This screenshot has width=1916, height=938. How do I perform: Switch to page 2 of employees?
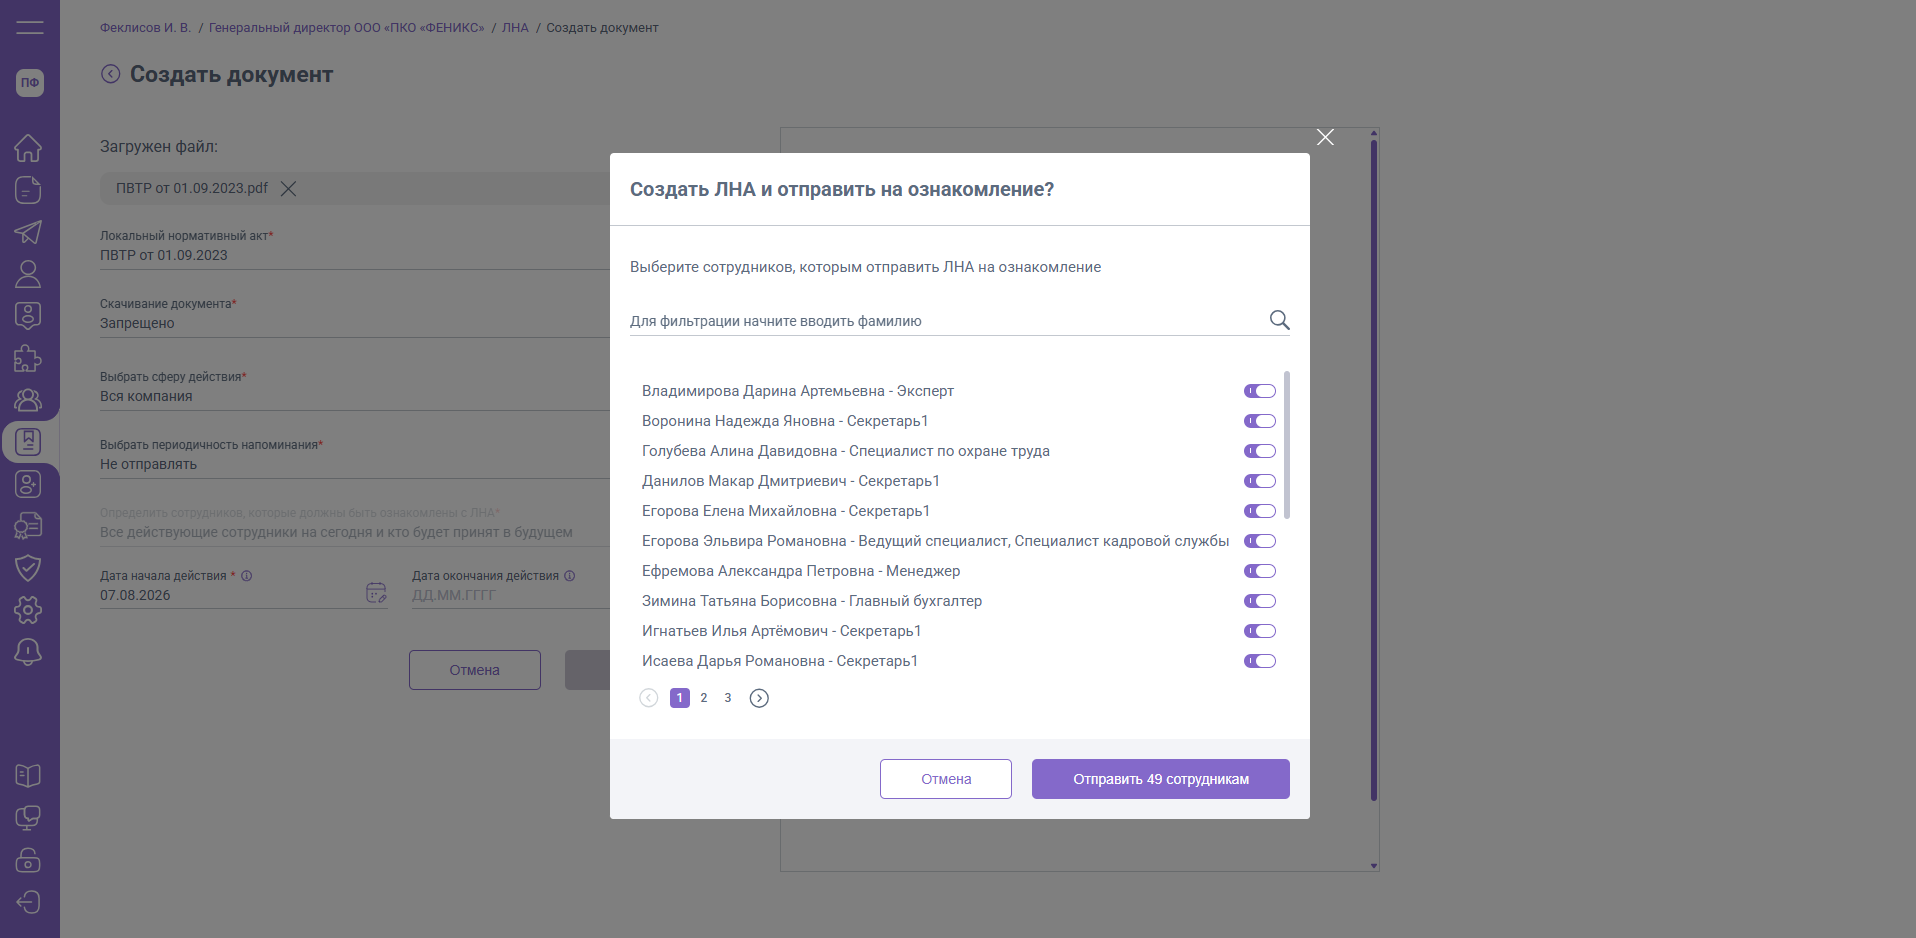tap(704, 698)
